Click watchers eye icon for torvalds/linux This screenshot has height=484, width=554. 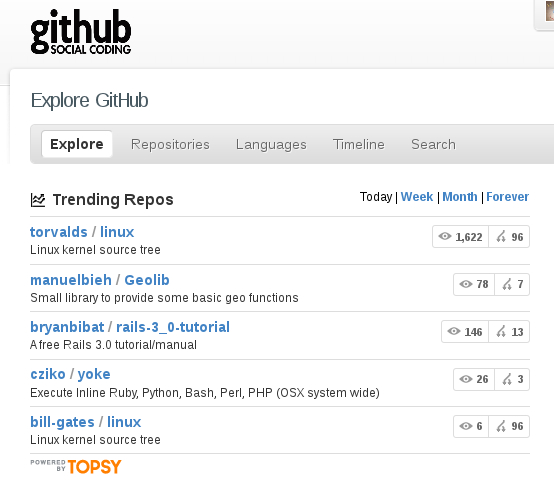click(445, 236)
